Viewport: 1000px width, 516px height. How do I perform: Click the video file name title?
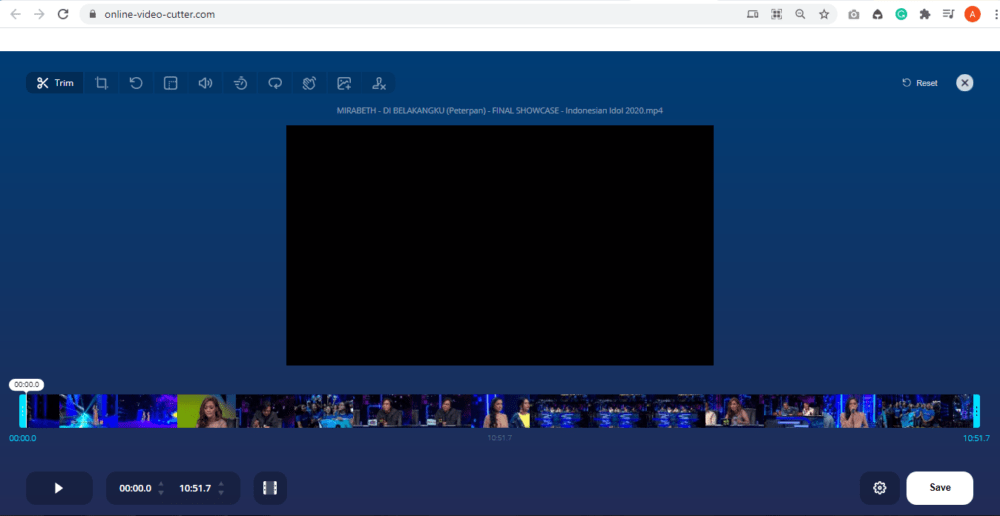click(499, 111)
